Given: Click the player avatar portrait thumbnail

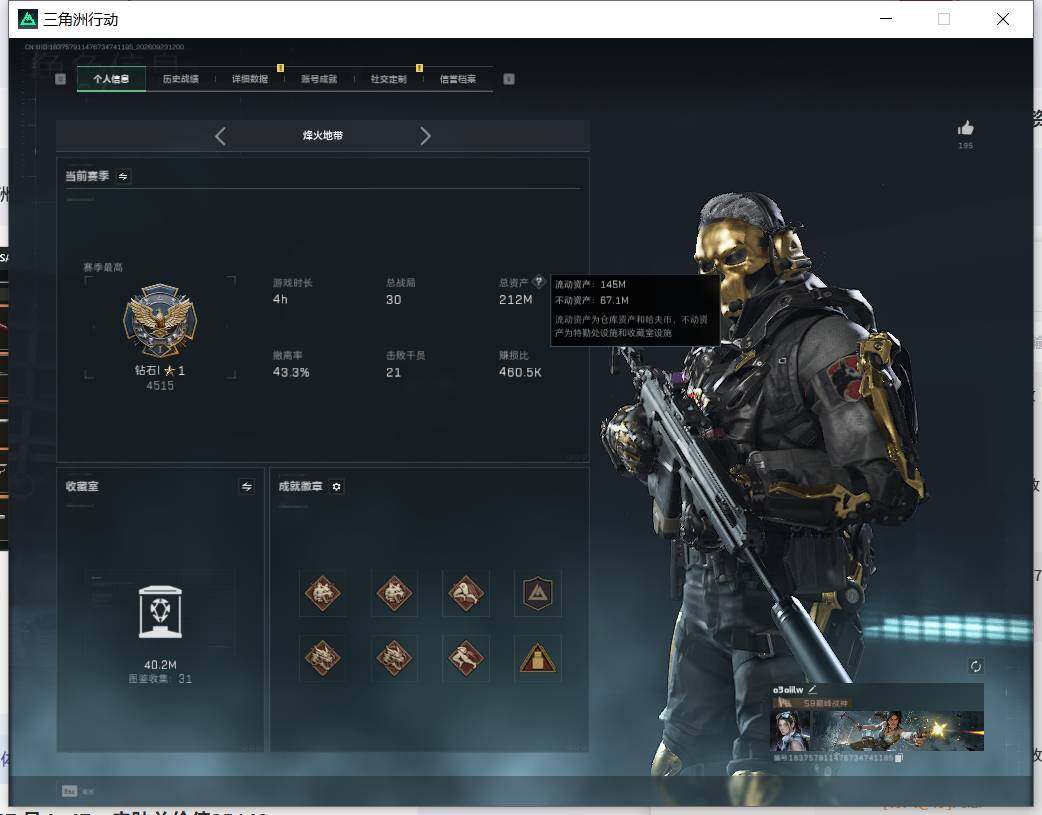Looking at the screenshot, I should coord(791,731).
